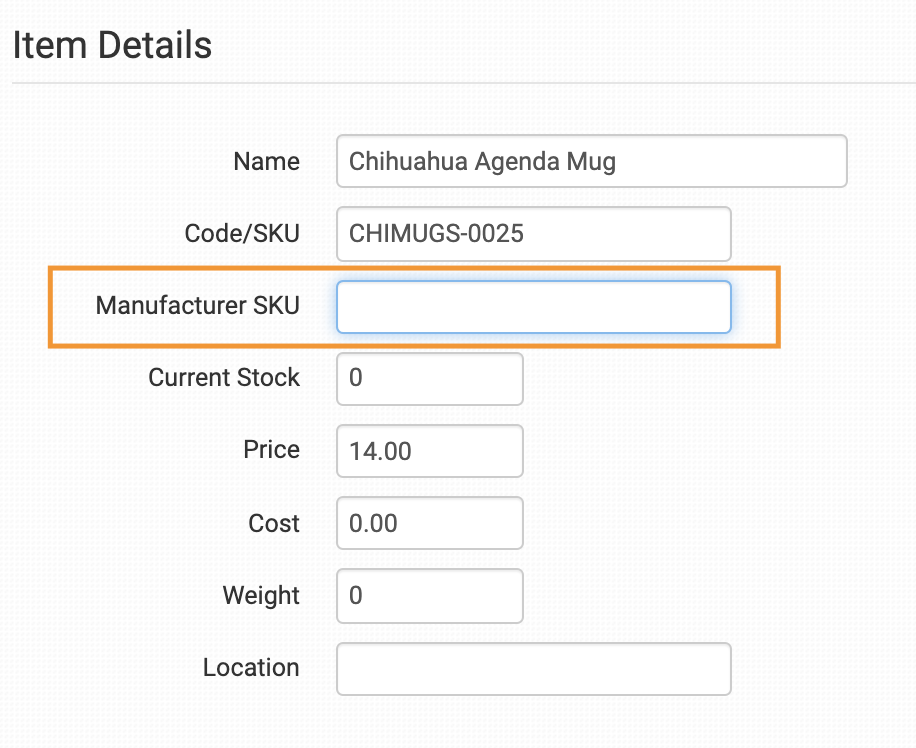The height and width of the screenshot is (748, 916).
Task: Click the empty Manufacturer SKU field
Action: click(534, 306)
